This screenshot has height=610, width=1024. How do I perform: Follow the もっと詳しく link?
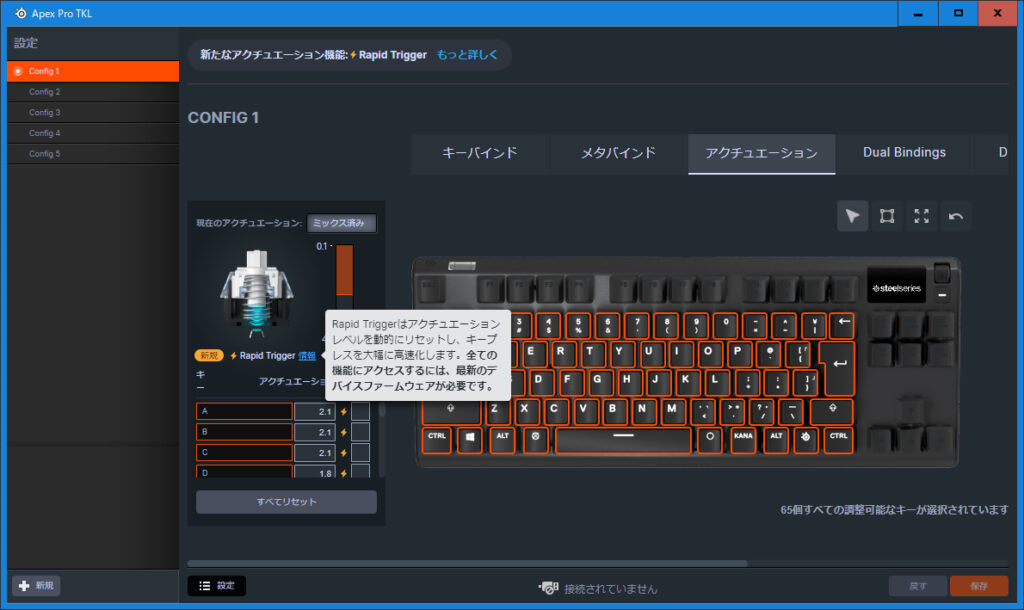click(x=467, y=55)
